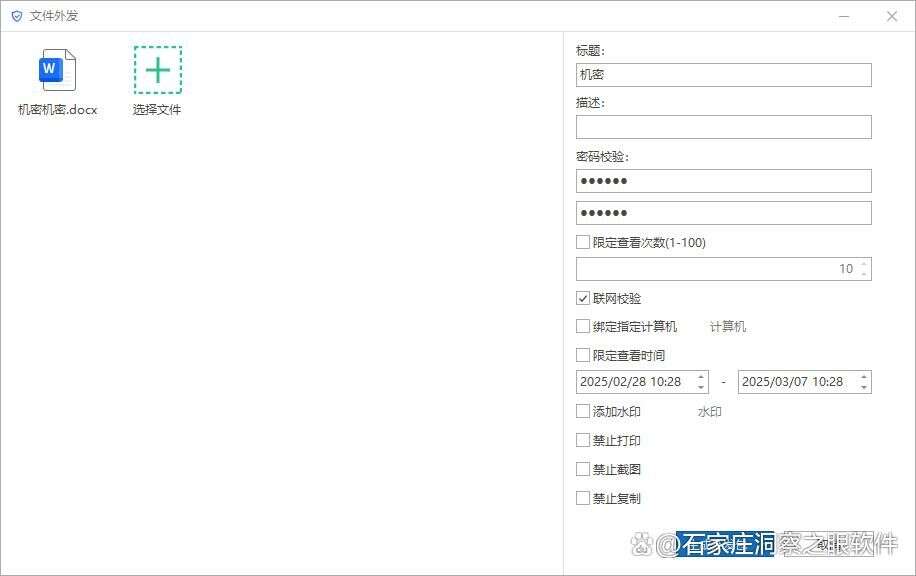The height and width of the screenshot is (576, 916).
Task: Click the 选择文件 green plus icon
Action: [156, 70]
